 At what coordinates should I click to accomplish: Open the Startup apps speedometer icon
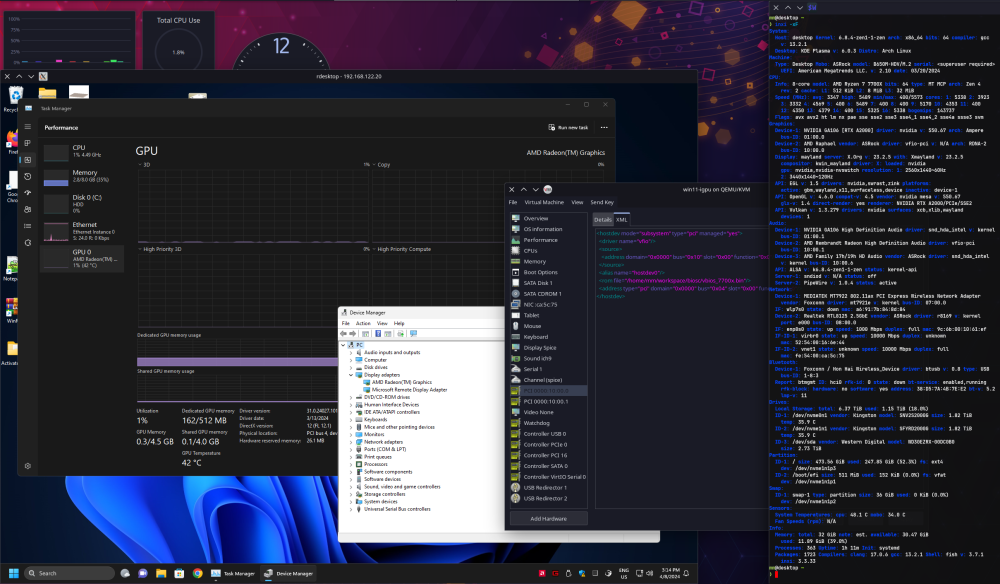coord(27,193)
